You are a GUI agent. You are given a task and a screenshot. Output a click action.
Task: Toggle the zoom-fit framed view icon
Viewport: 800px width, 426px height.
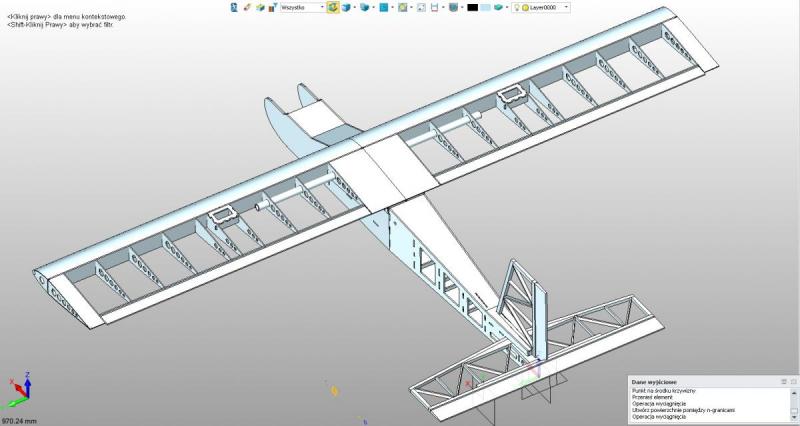[421, 7]
